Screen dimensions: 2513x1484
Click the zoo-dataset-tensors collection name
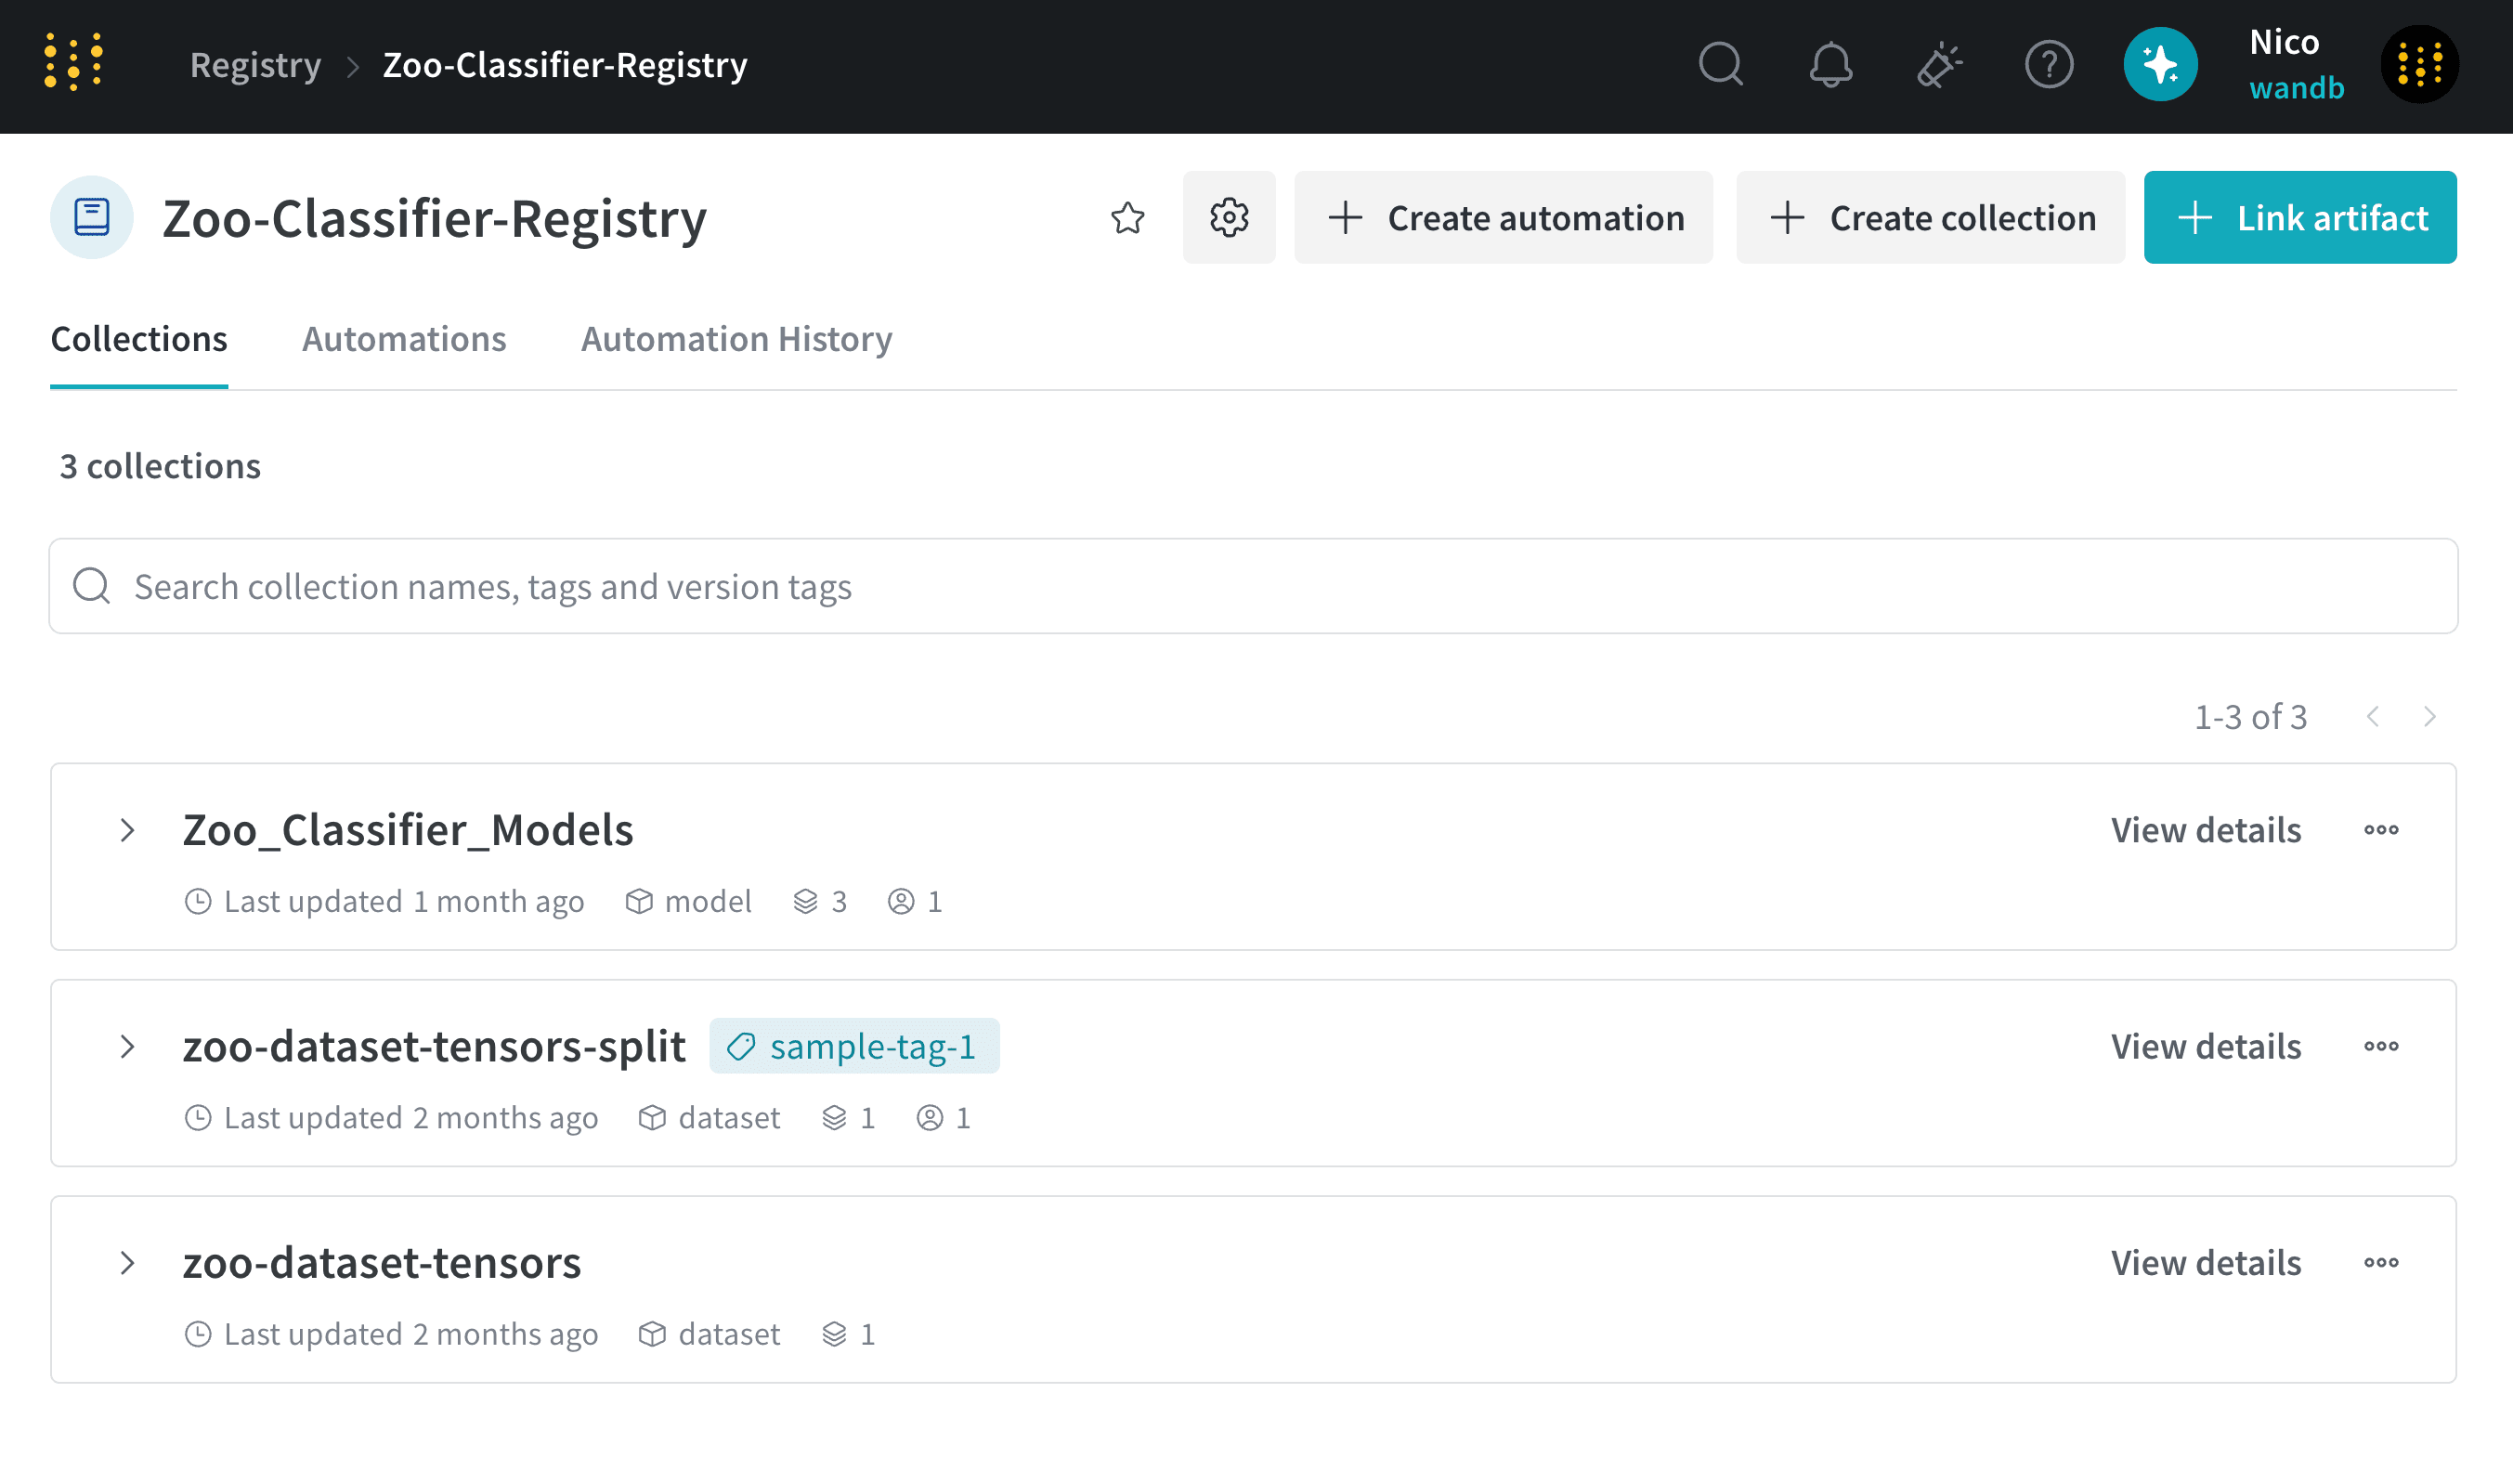click(x=381, y=1263)
